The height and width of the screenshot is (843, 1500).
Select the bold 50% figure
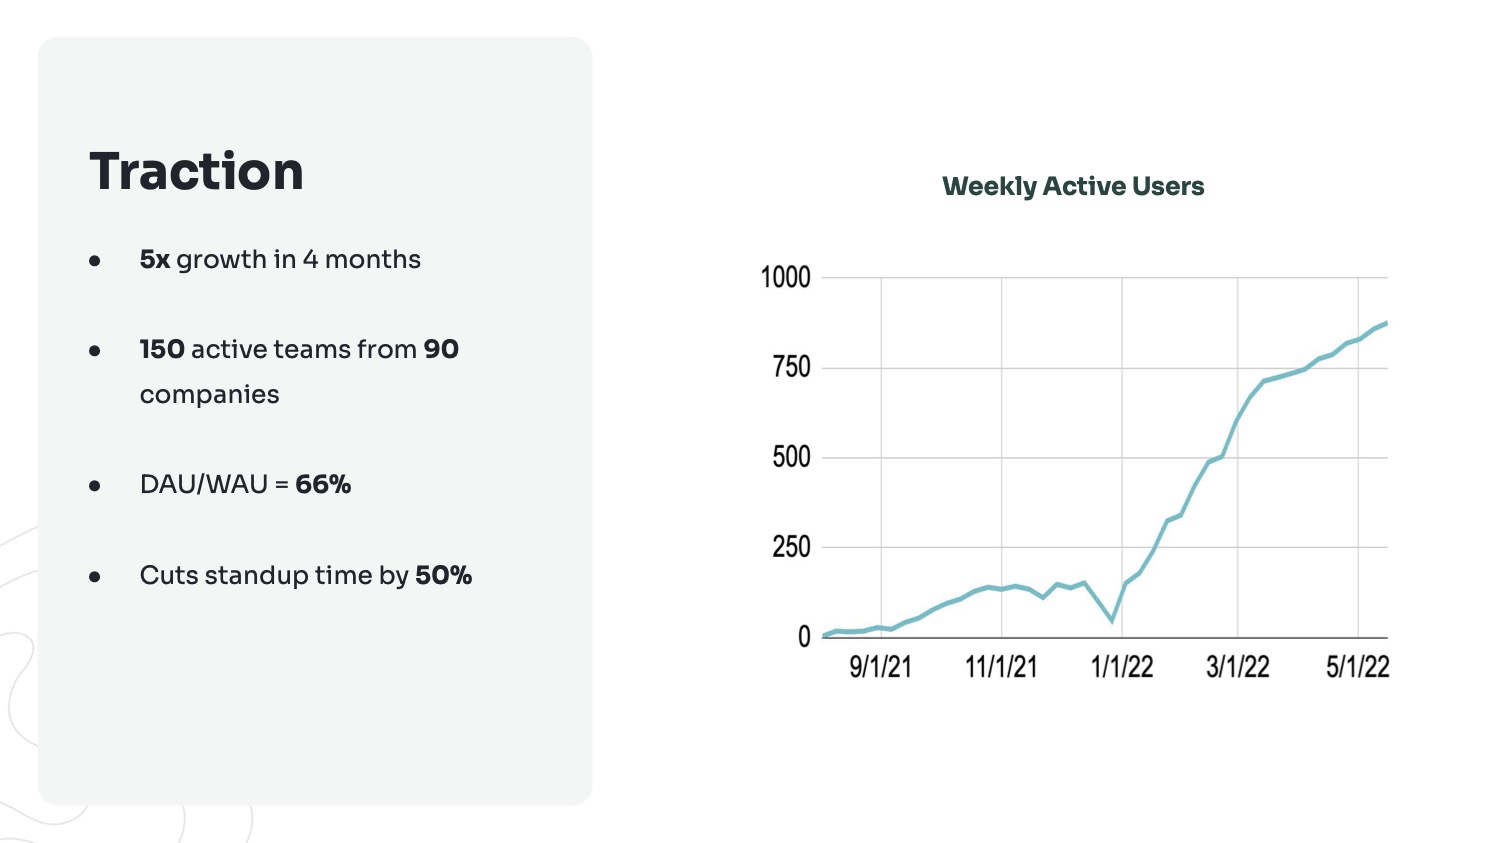pos(443,576)
